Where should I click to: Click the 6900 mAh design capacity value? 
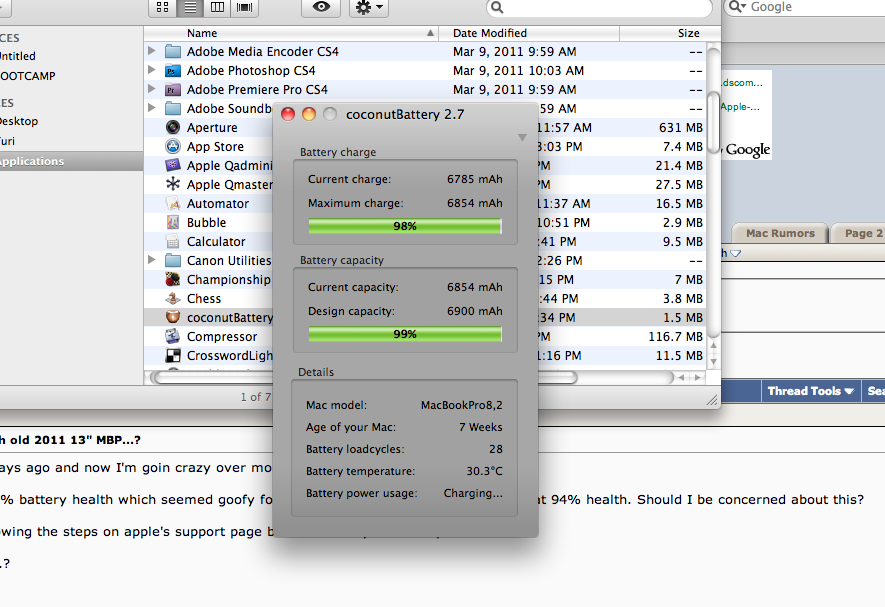(474, 311)
